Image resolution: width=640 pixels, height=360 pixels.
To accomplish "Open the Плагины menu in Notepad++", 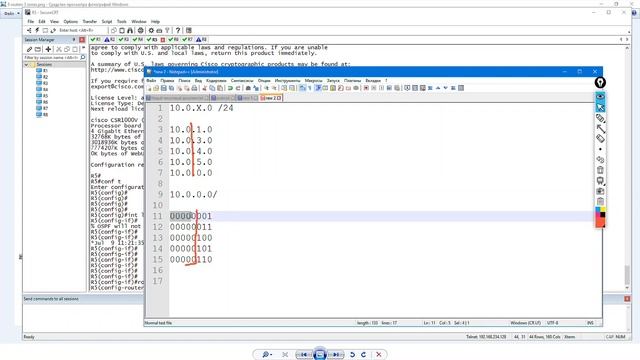I will pyautogui.click(x=352, y=80).
